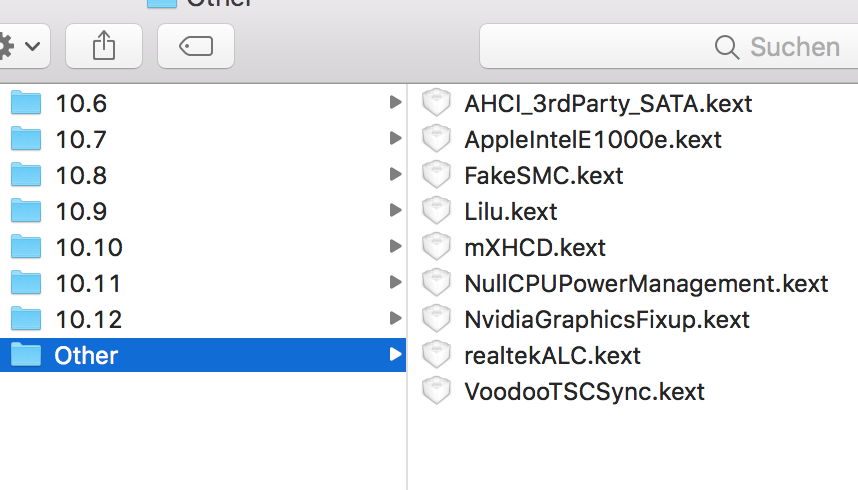This screenshot has height=490, width=858.
Task: Select the NullCPUPowerManagement.kext file name
Action: pos(646,283)
